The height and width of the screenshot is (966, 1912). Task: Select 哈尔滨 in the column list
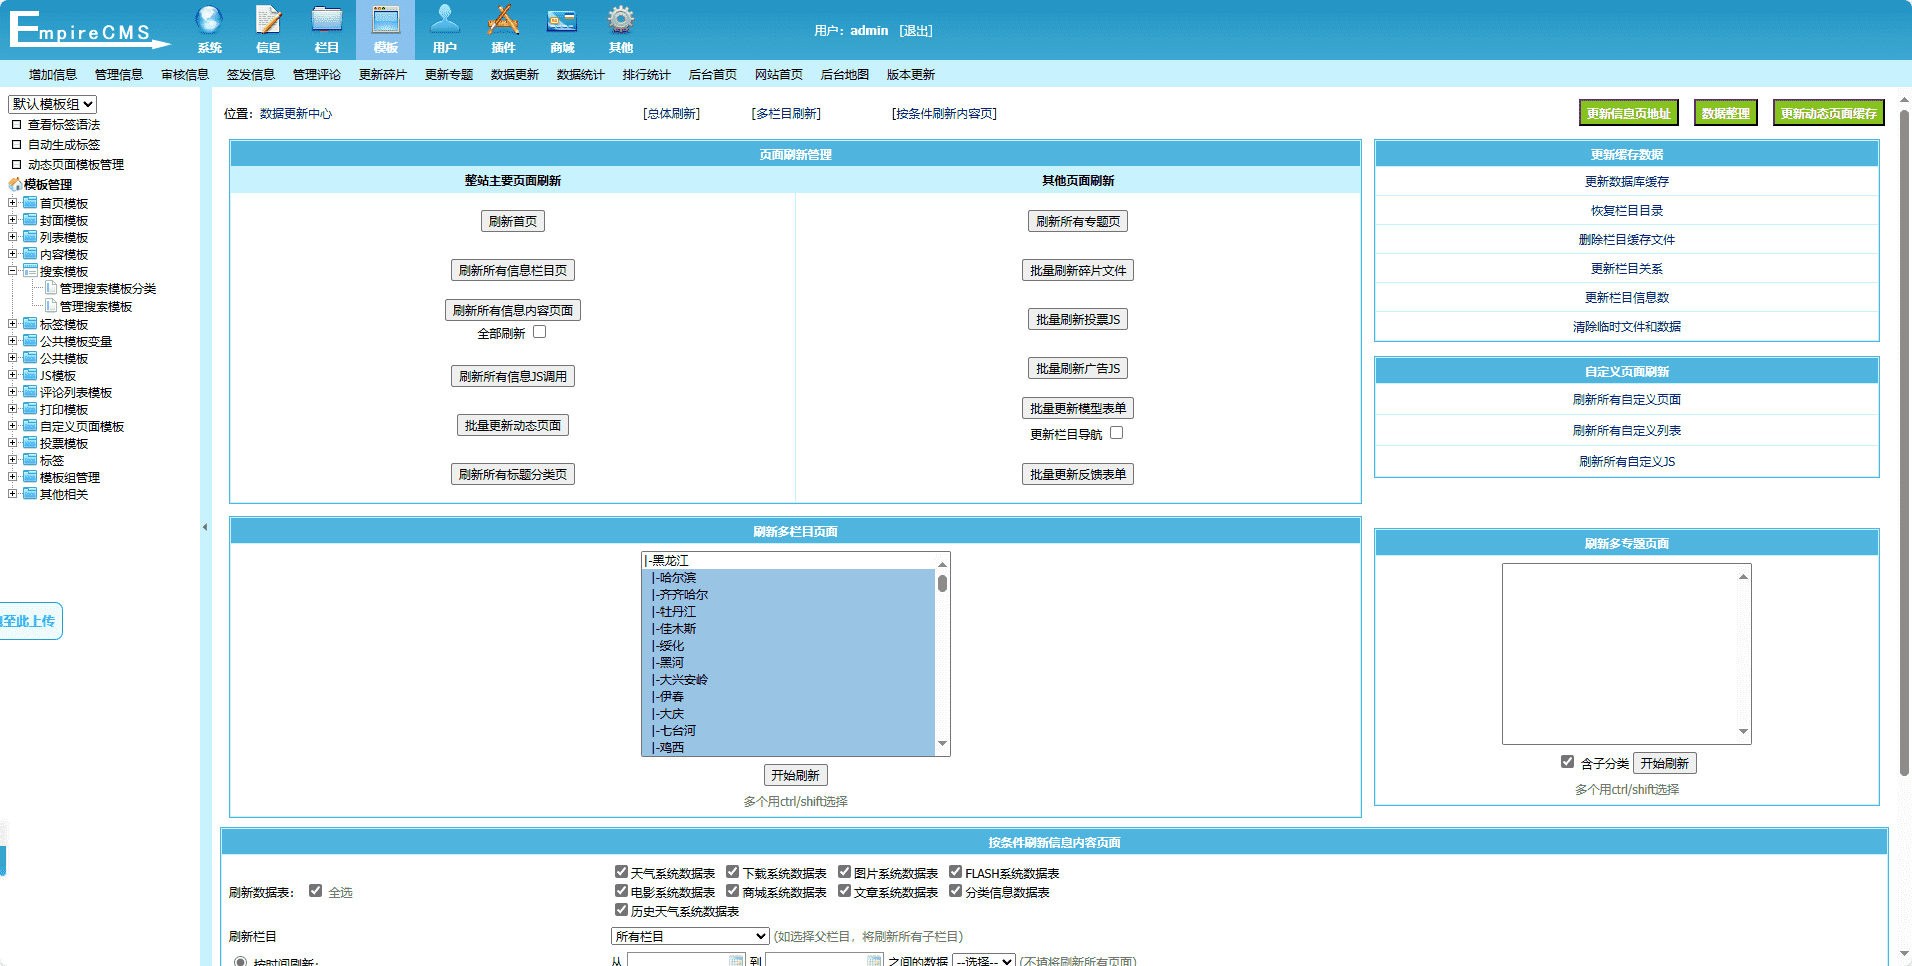coord(677,578)
